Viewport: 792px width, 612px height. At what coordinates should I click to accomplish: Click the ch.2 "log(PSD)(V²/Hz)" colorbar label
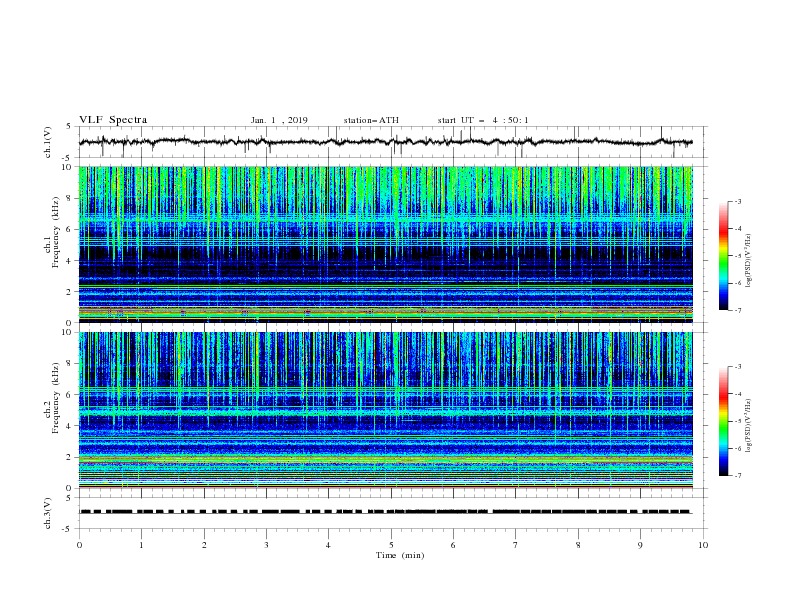coord(749,426)
